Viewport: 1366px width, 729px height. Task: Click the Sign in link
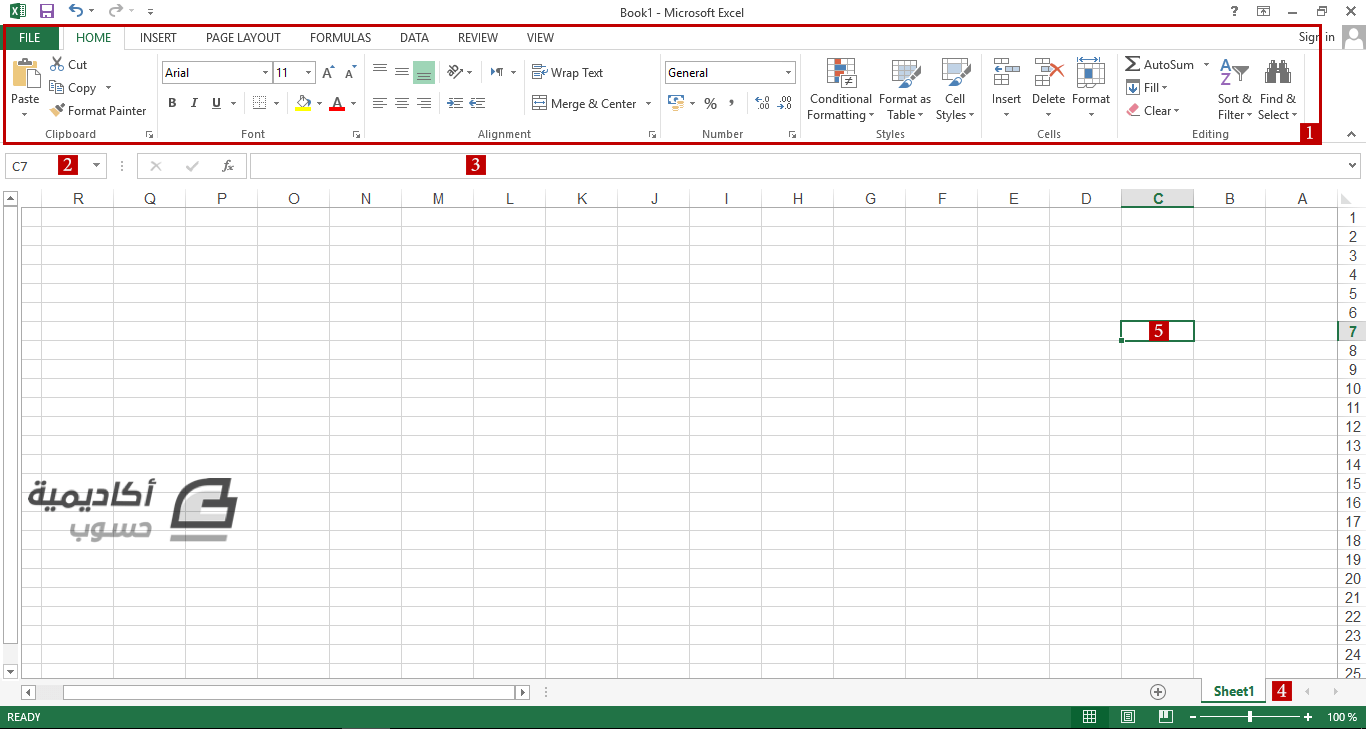point(1317,37)
